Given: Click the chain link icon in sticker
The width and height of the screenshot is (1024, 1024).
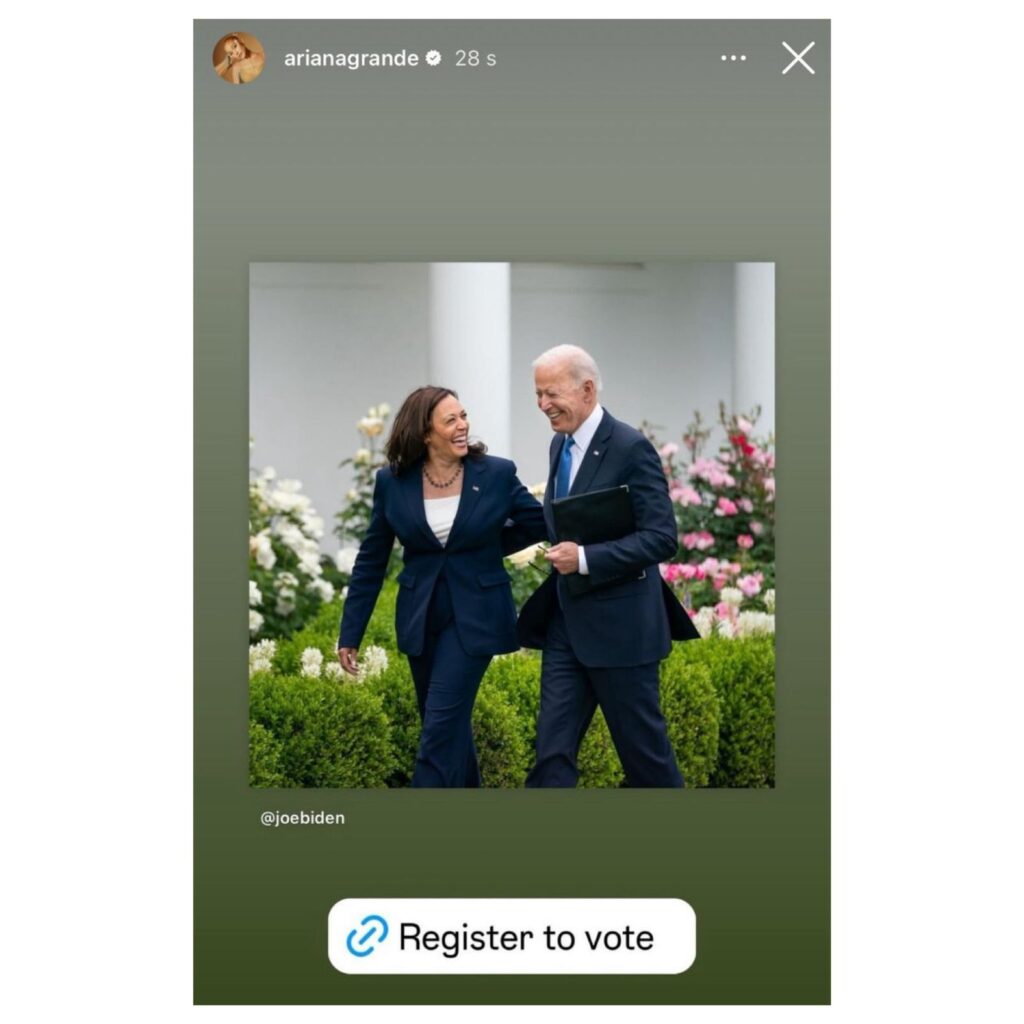Looking at the screenshot, I should 367,936.
